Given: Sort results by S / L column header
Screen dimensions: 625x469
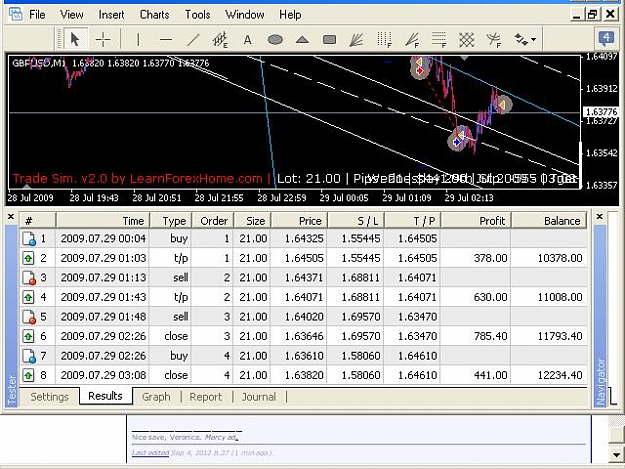Looking at the screenshot, I should [x=356, y=221].
